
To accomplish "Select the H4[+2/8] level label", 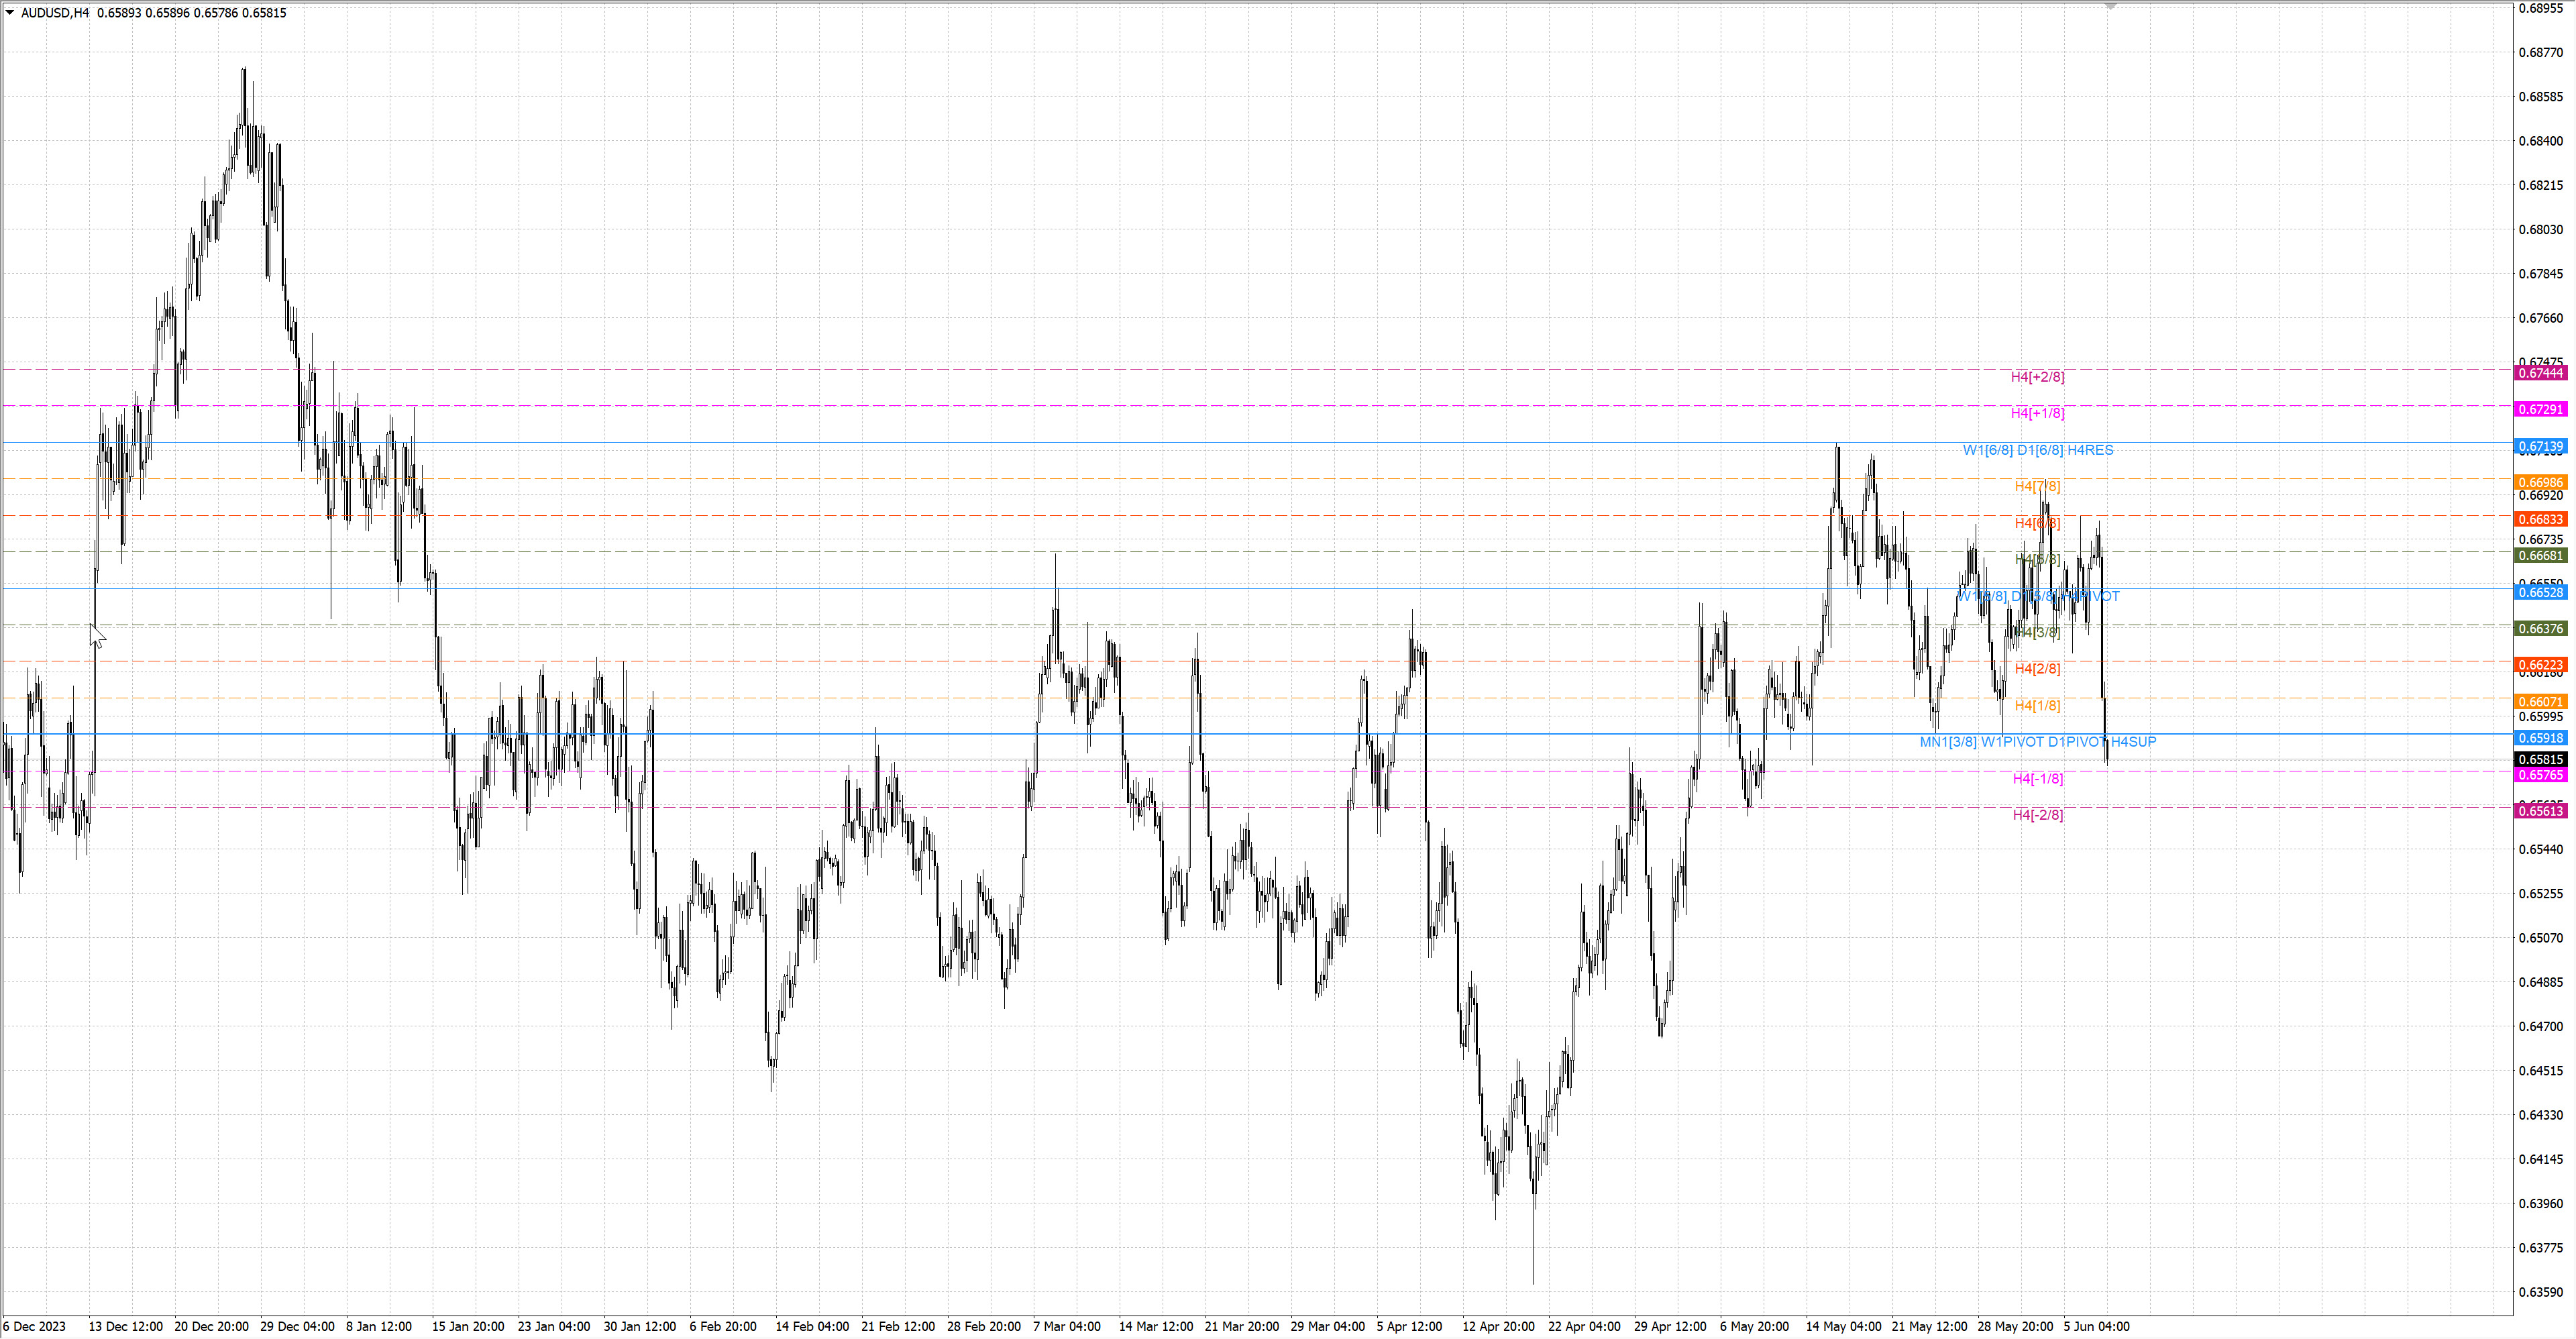I will pos(2037,377).
